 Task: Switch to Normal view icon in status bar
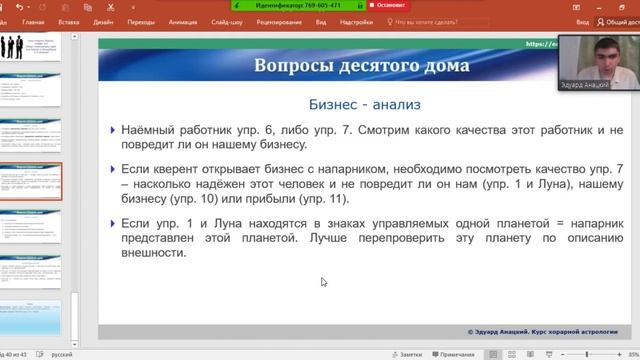(493, 354)
